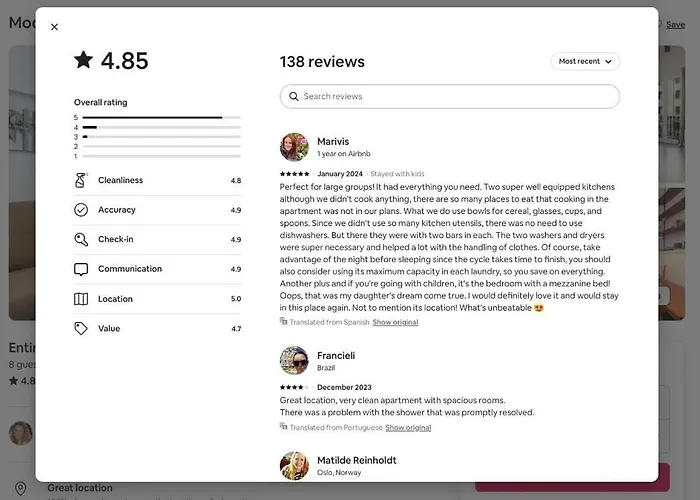Image resolution: width=700 pixels, height=500 pixels.
Task: Click the Location map icon
Action: (x=81, y=299)
